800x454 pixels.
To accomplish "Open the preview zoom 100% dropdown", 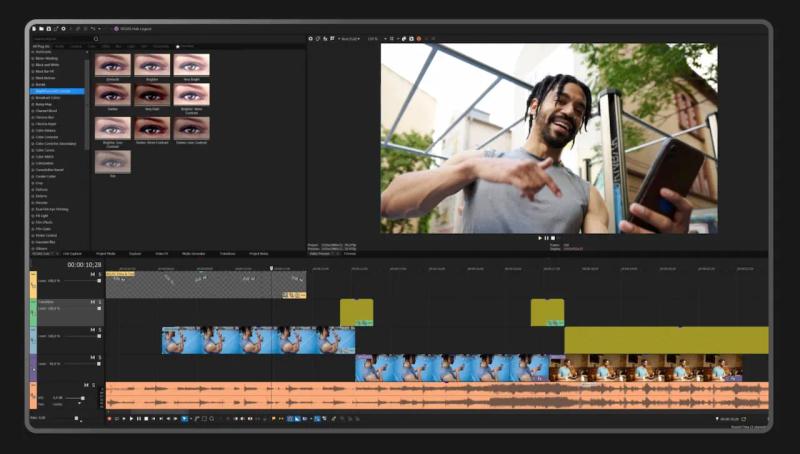I will pos(377,38).
